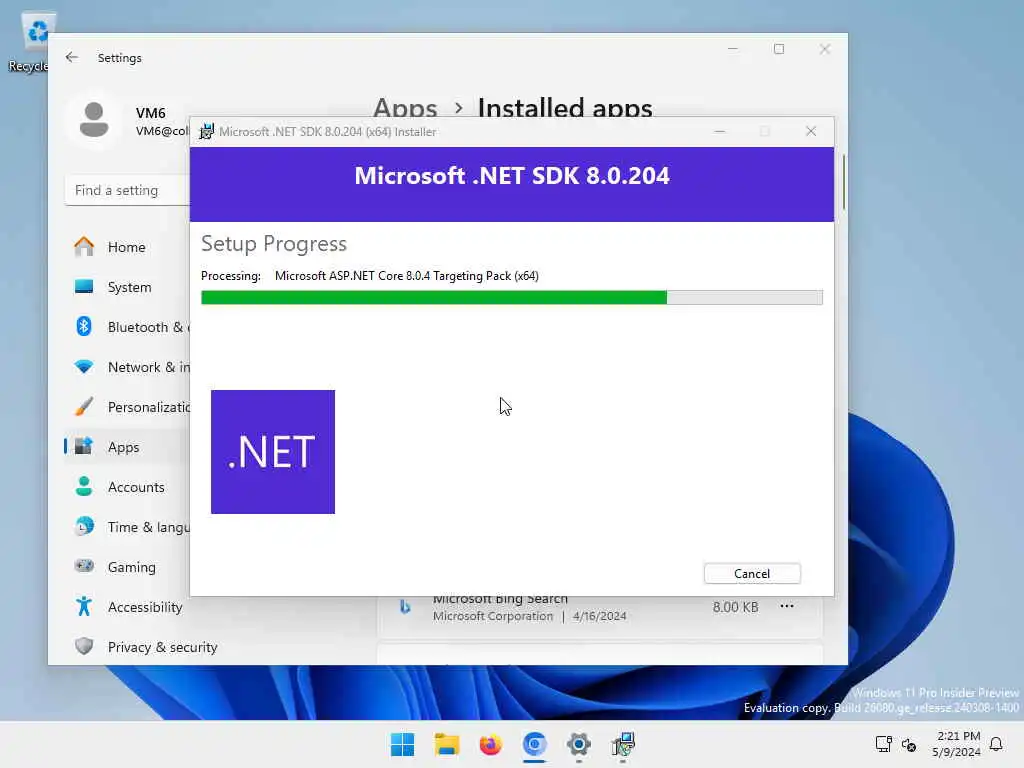Cancel the .NET SDK installation
Viewport: 1024px width, 768px height.
(x=752, y=573)
